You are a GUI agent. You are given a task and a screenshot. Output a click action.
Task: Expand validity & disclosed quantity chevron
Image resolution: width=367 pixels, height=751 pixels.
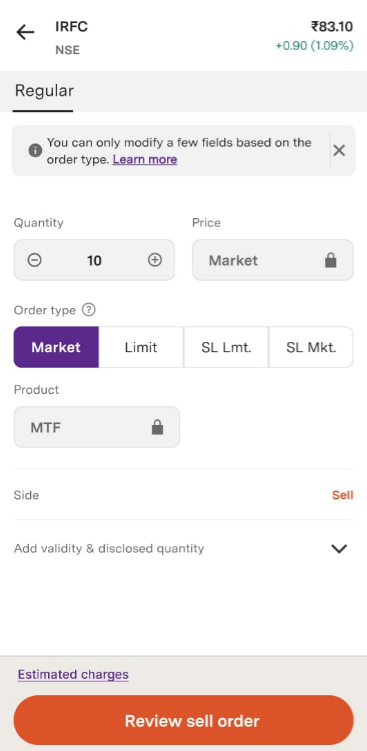tap(339, 548)
